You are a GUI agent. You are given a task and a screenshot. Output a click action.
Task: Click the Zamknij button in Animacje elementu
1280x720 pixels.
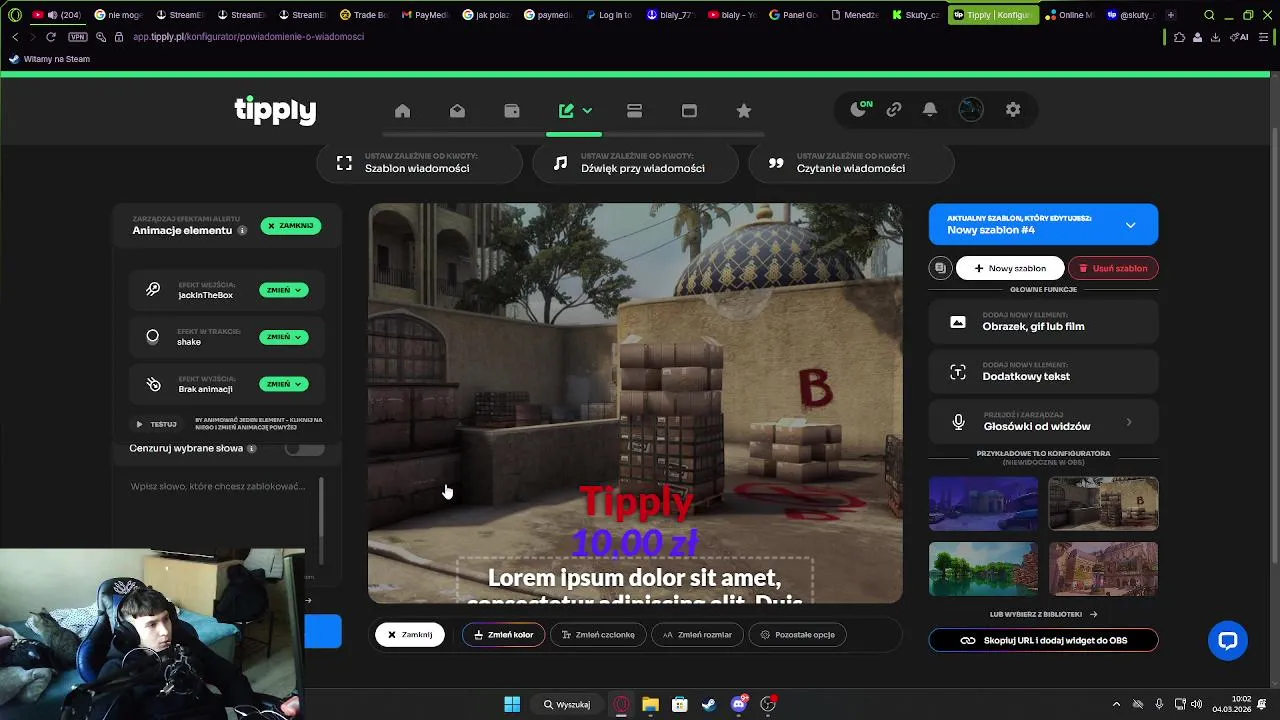pos(291,226)
